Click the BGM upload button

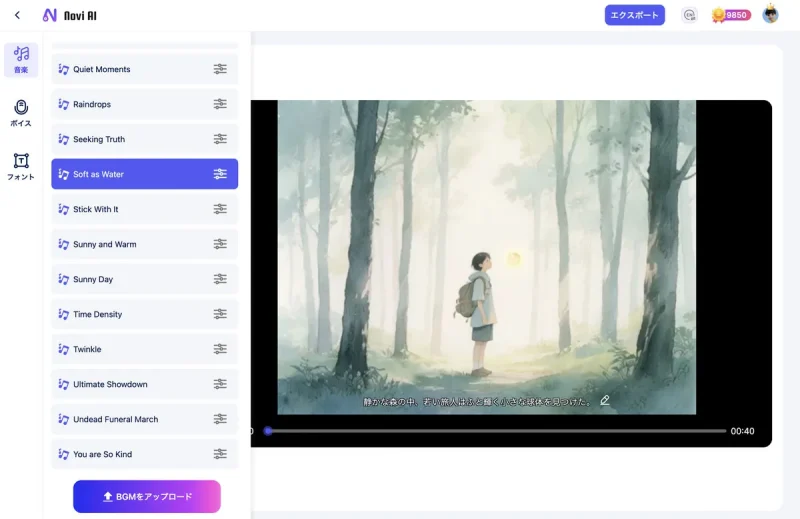[146, 496]
